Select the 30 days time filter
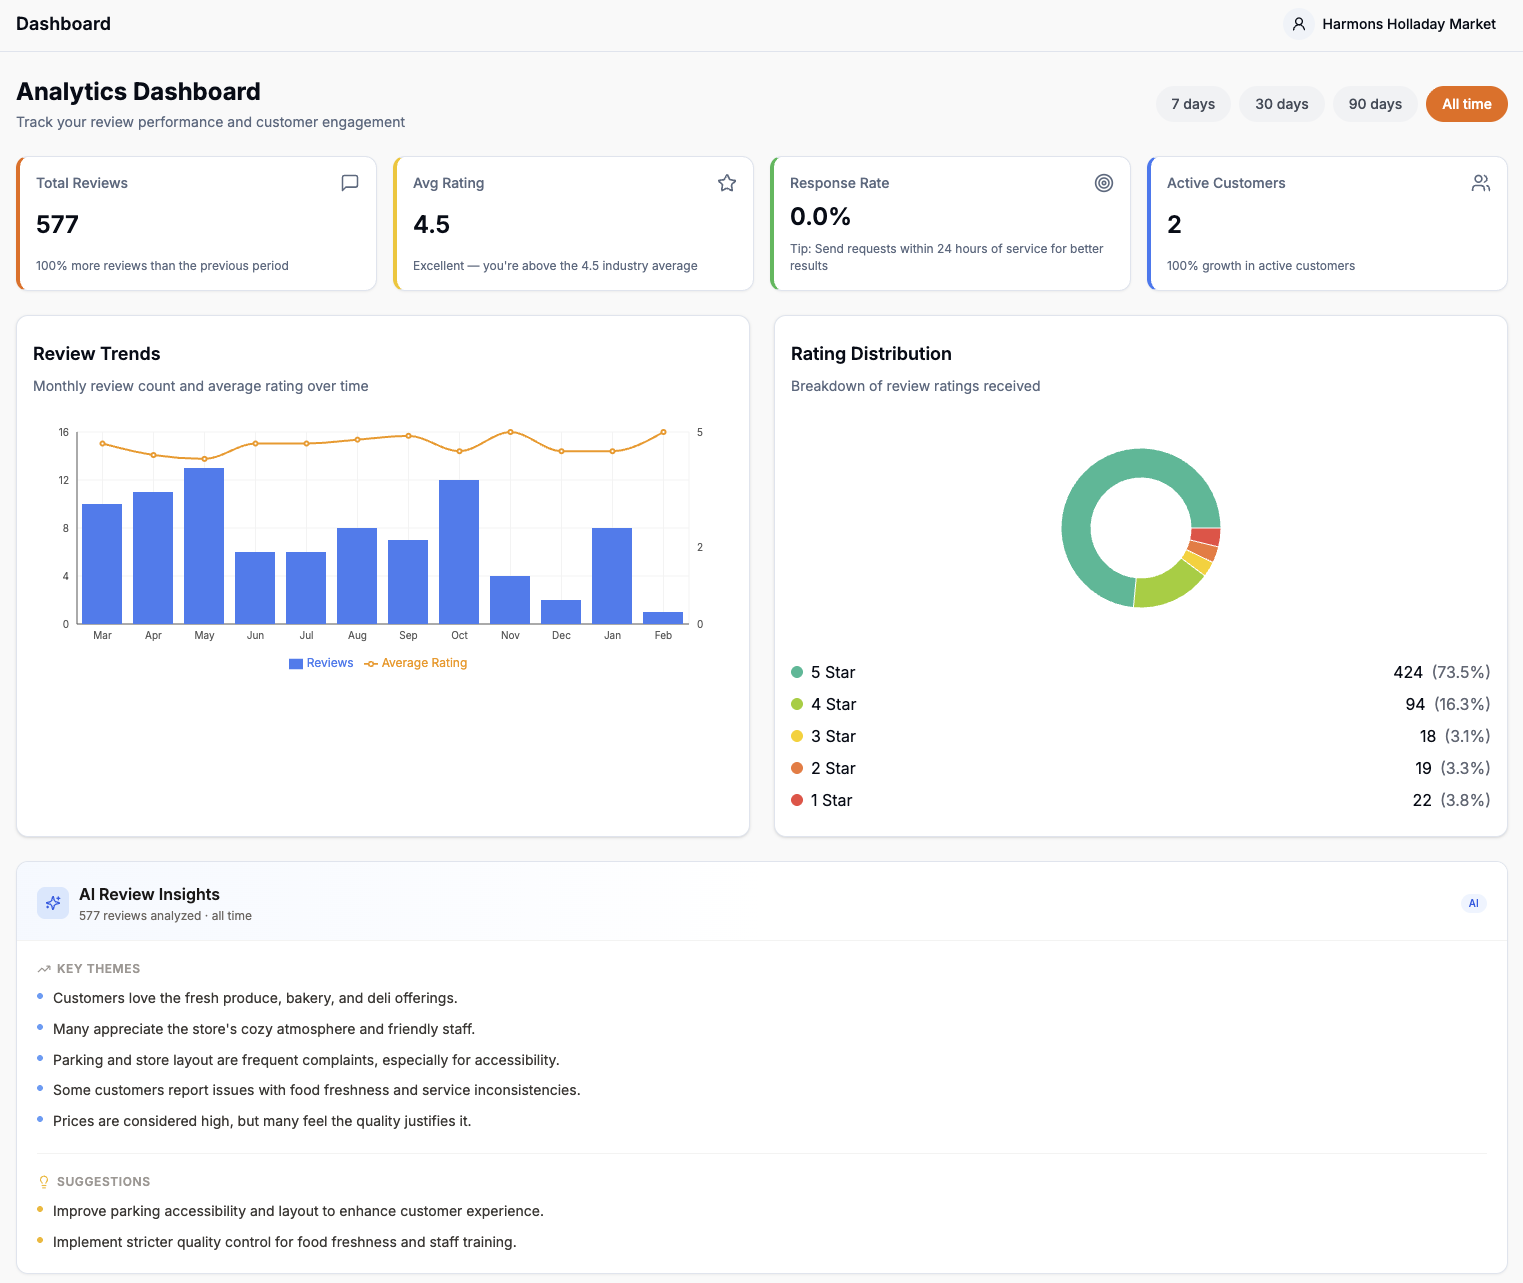 1282,104
